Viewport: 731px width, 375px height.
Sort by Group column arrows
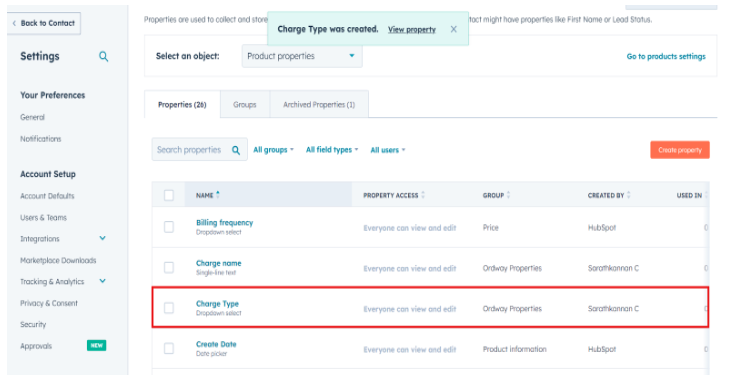click(x=508, y=195)
